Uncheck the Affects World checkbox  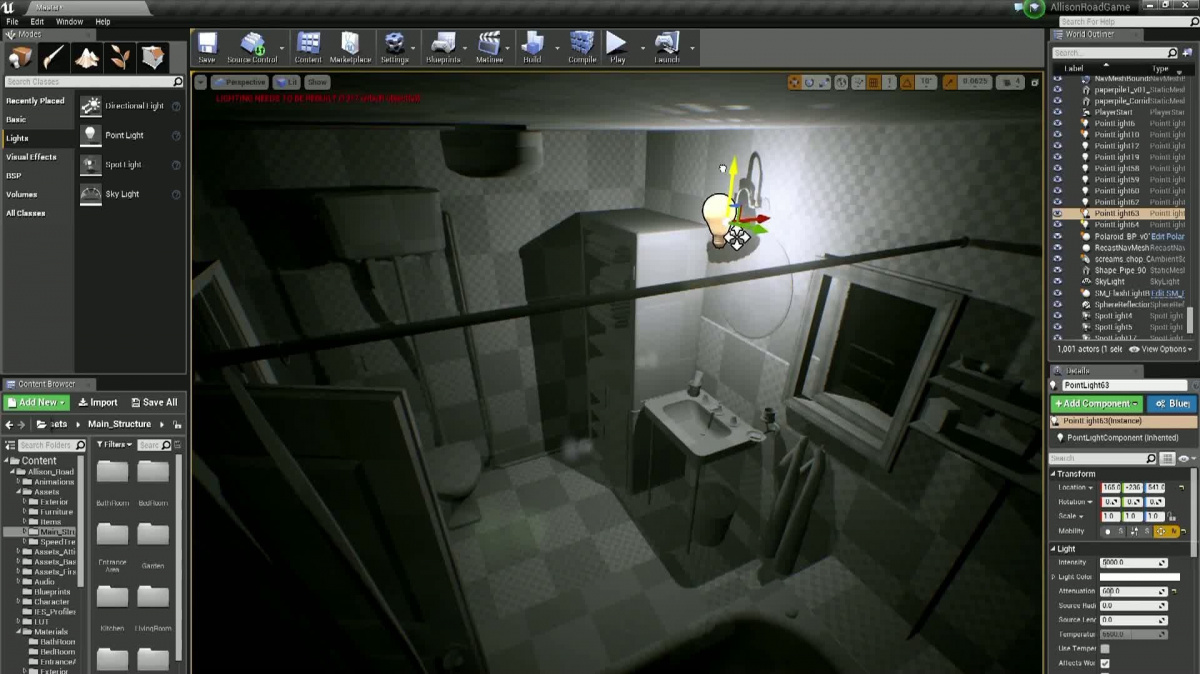pyautogui.click(x=1105, y=663)
